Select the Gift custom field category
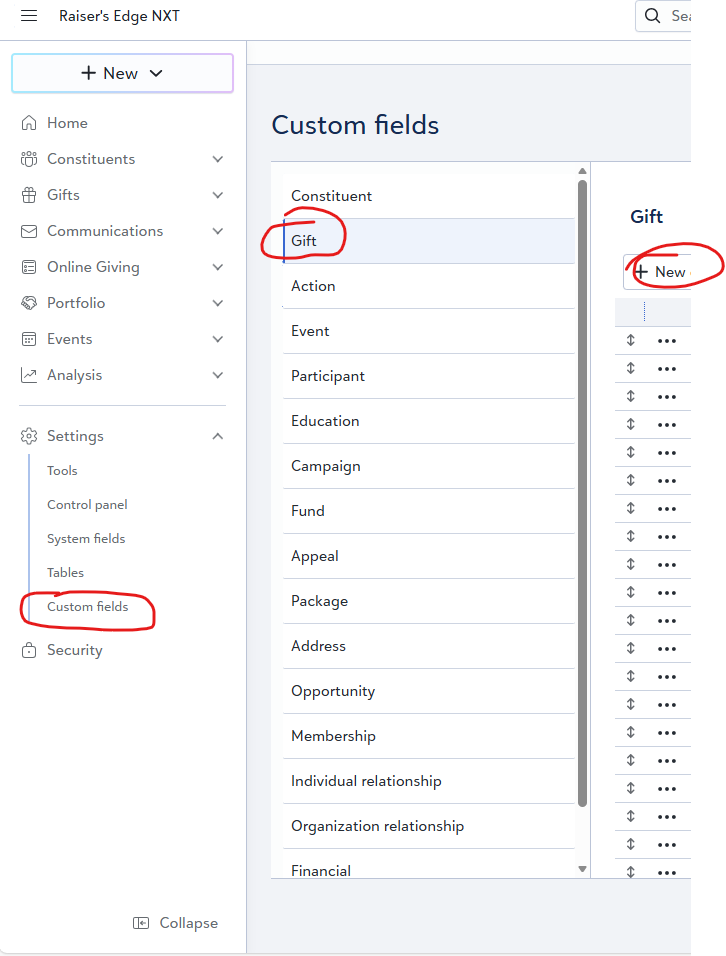 pyautogui.click(x=429, y=241)
